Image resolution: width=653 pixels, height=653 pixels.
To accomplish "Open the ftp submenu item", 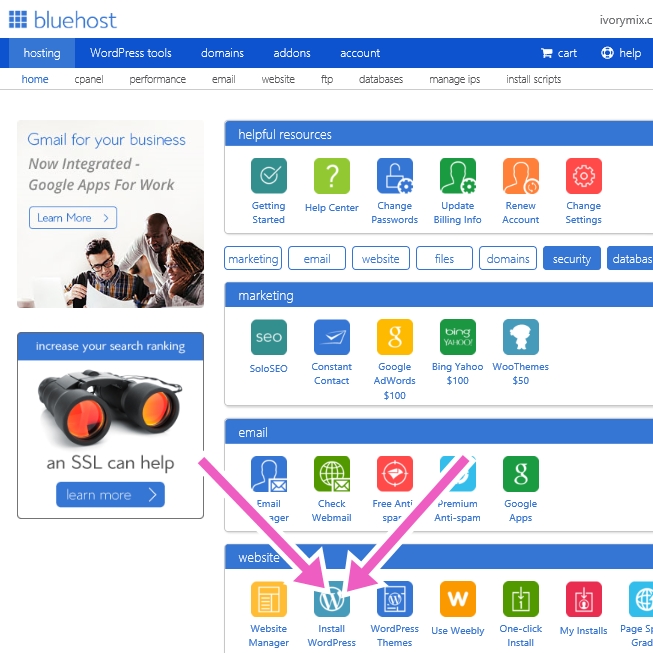I will [327, 79].
